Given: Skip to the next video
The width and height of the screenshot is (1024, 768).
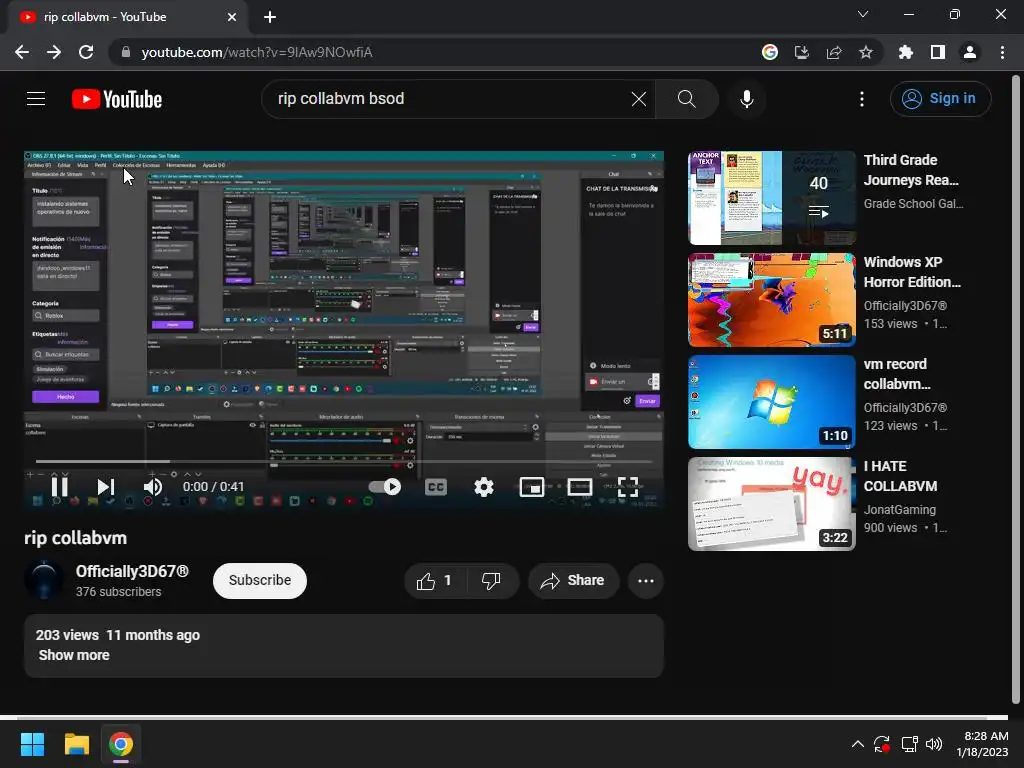Looking at the screenshot, I should point(105,487).
